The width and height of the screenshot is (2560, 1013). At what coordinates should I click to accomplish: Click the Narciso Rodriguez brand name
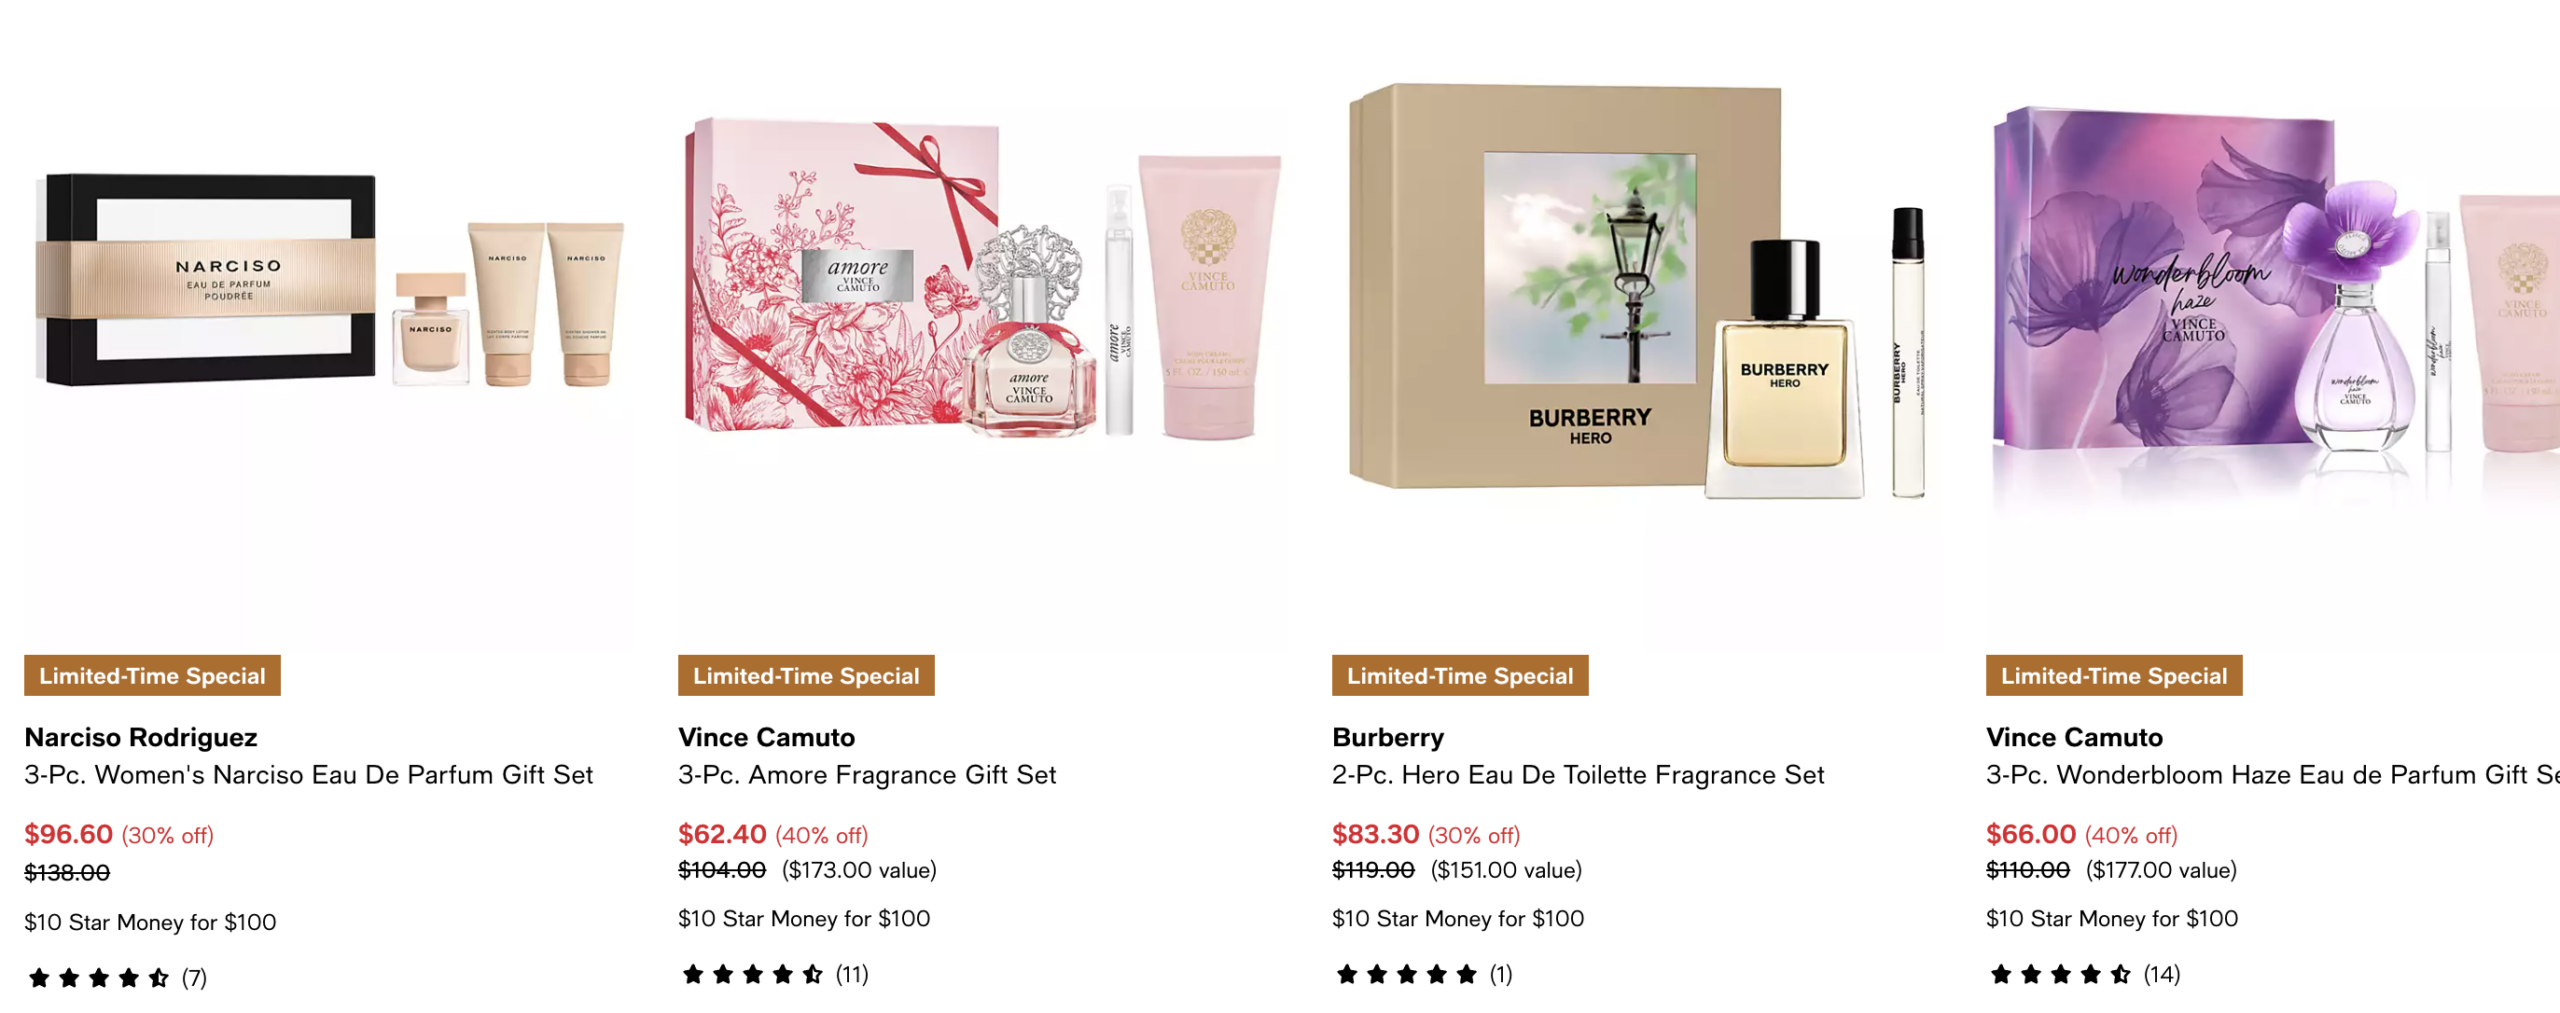141,737
